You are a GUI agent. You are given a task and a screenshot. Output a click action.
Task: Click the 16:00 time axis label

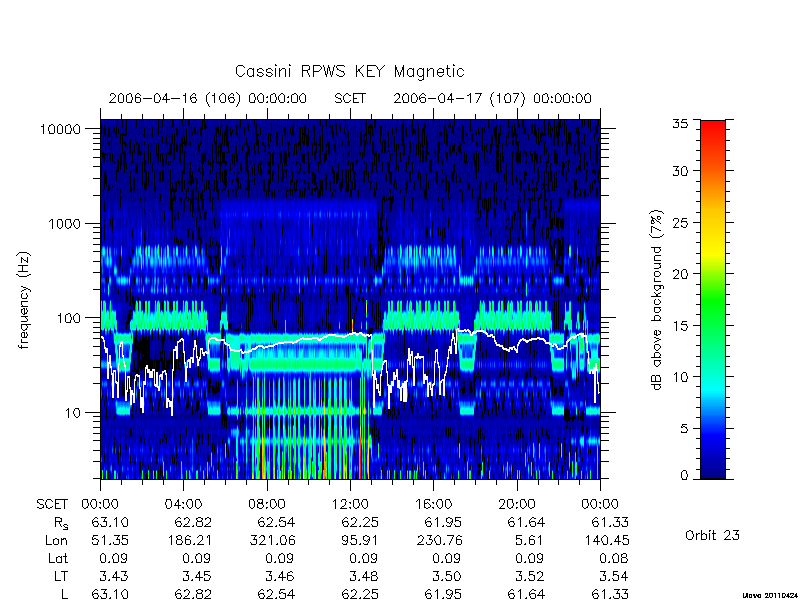(434, 505)
